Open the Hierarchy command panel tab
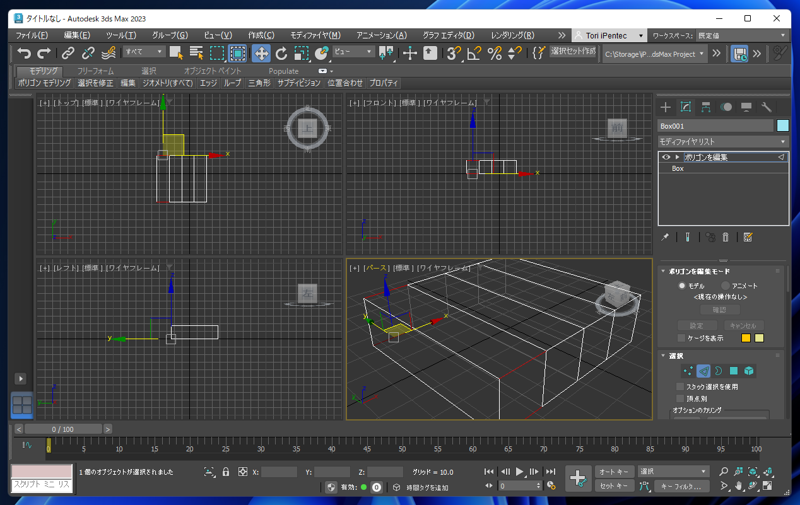The image size is (800, 505). 706,107
